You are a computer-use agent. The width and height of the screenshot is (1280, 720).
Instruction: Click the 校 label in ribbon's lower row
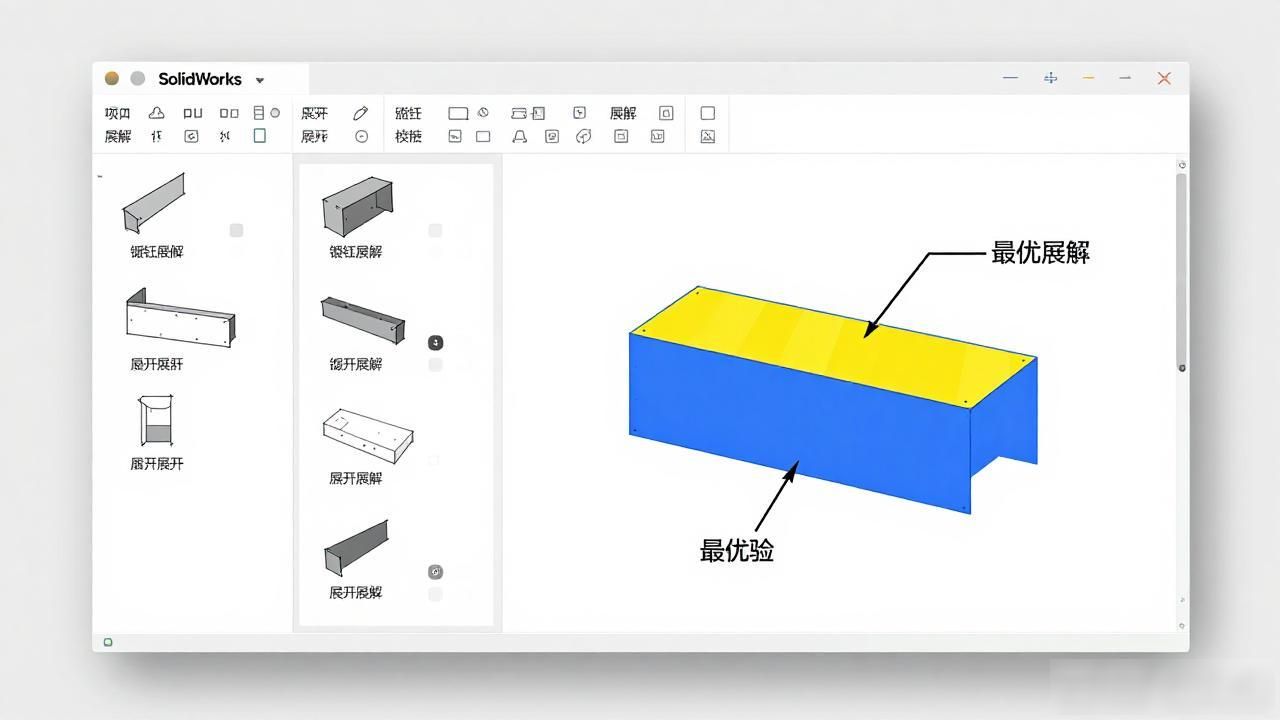tap(408, 136)
